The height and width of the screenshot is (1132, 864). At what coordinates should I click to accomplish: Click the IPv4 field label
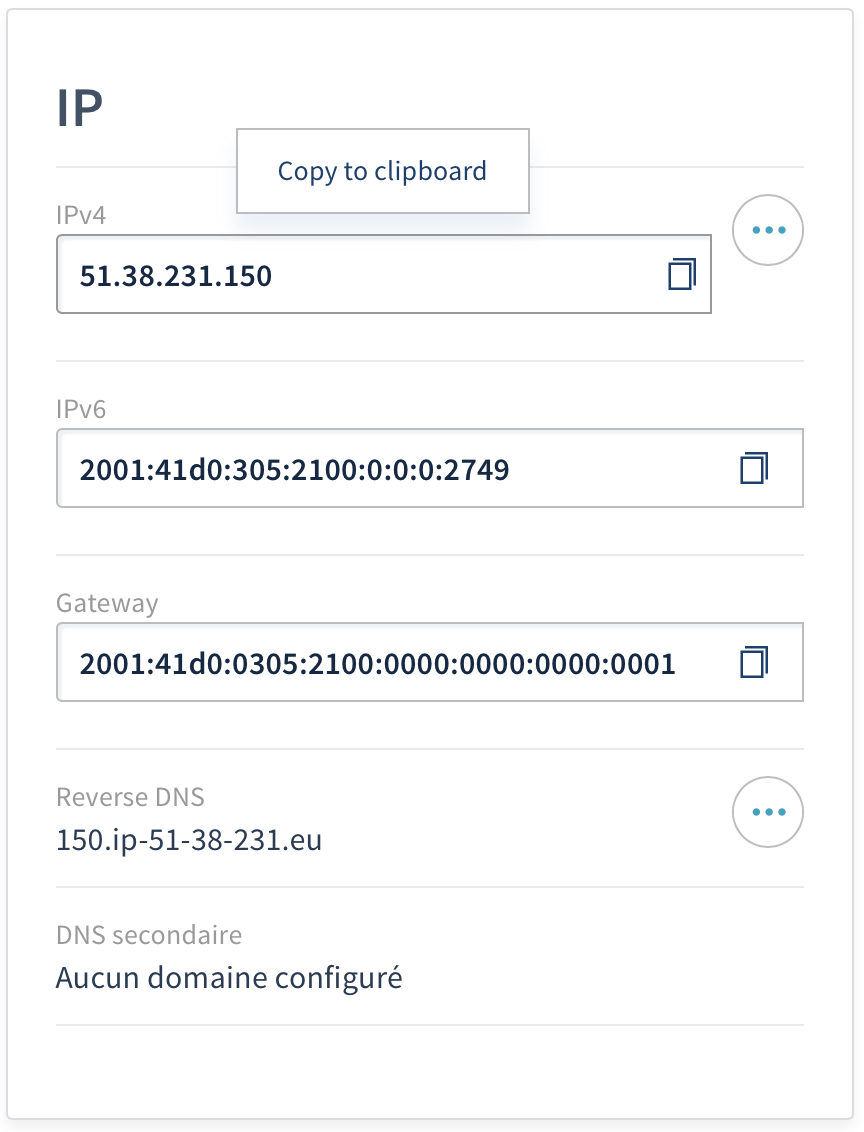point(81,214)
